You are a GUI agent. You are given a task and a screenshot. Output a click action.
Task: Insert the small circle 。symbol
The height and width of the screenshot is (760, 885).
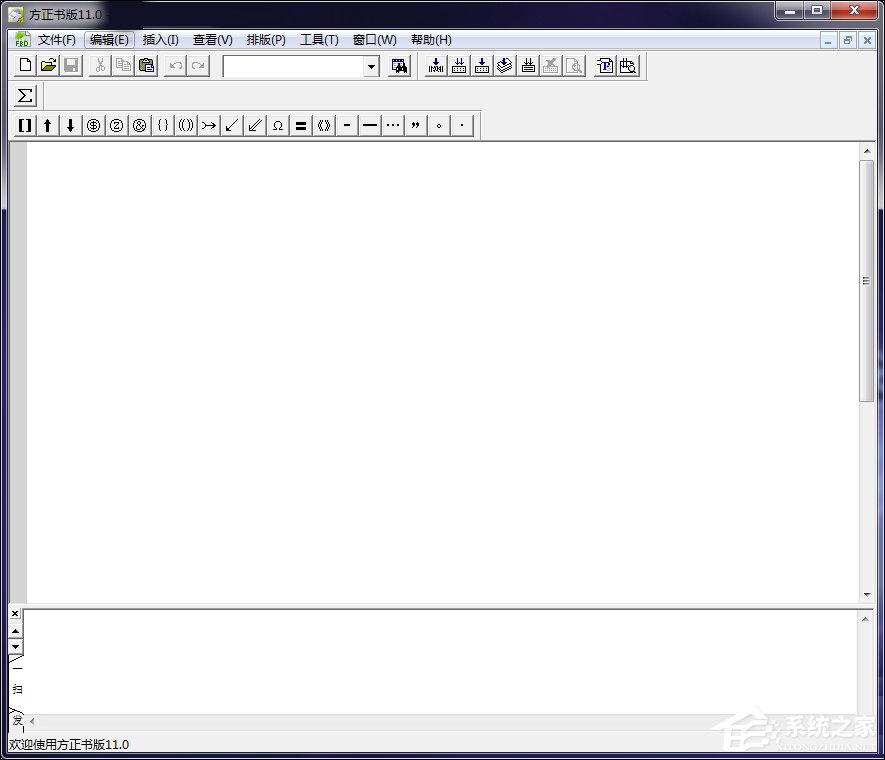tap(439, 125)
